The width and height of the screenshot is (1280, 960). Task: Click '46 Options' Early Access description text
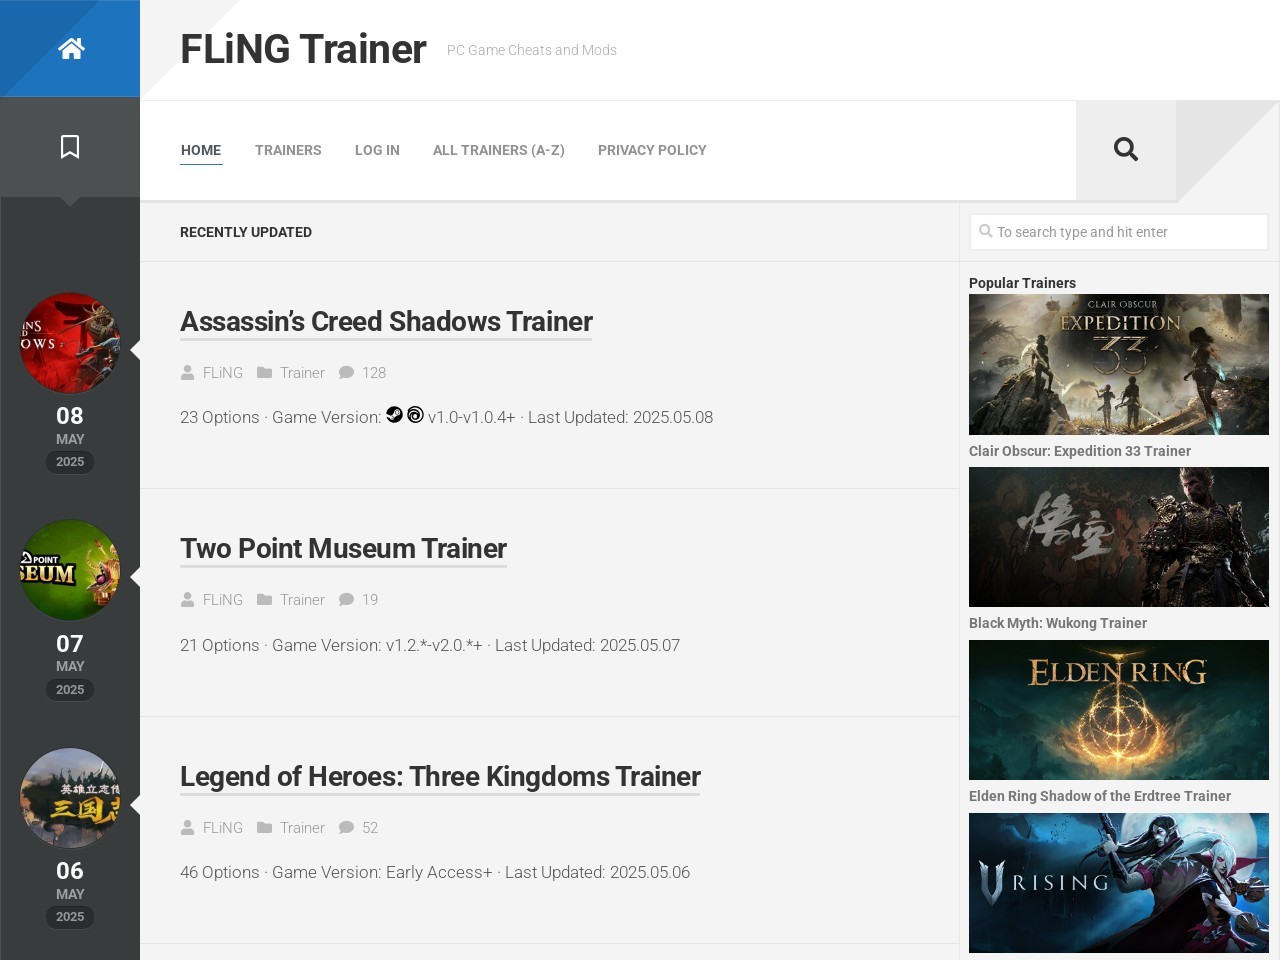pos(435,872)
